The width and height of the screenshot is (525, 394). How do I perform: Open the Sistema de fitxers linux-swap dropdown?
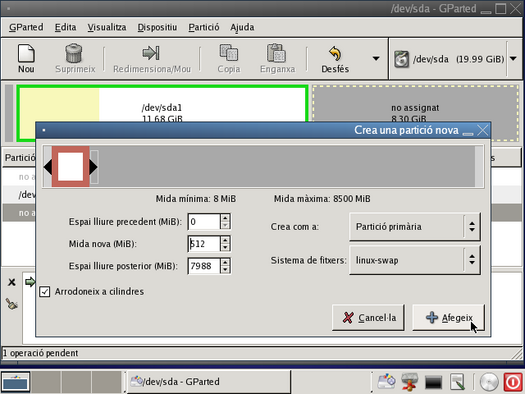click(415, 260)
